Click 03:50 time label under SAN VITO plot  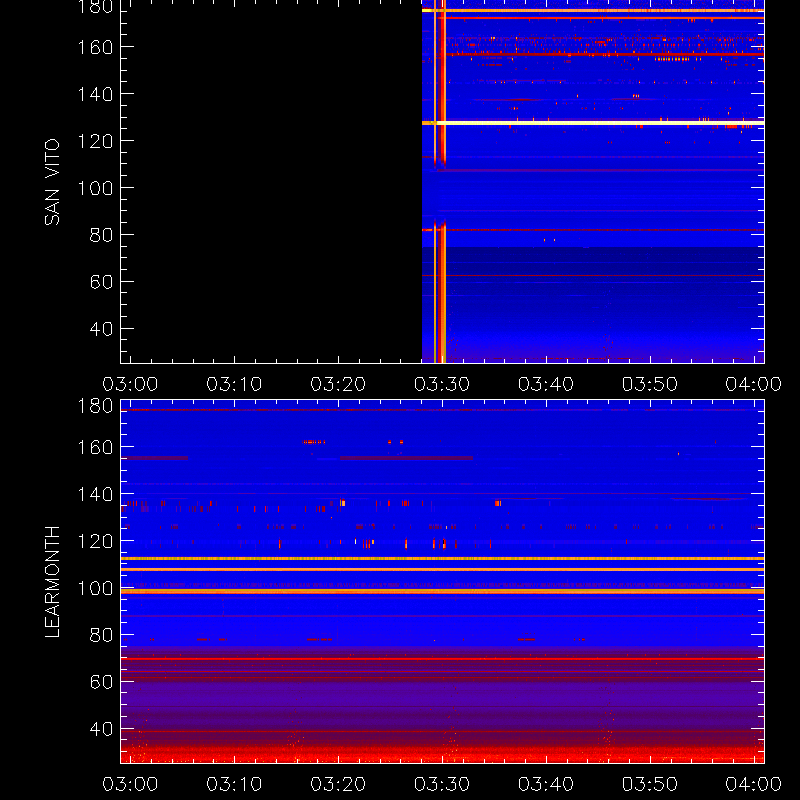click(x=650, y=384)
